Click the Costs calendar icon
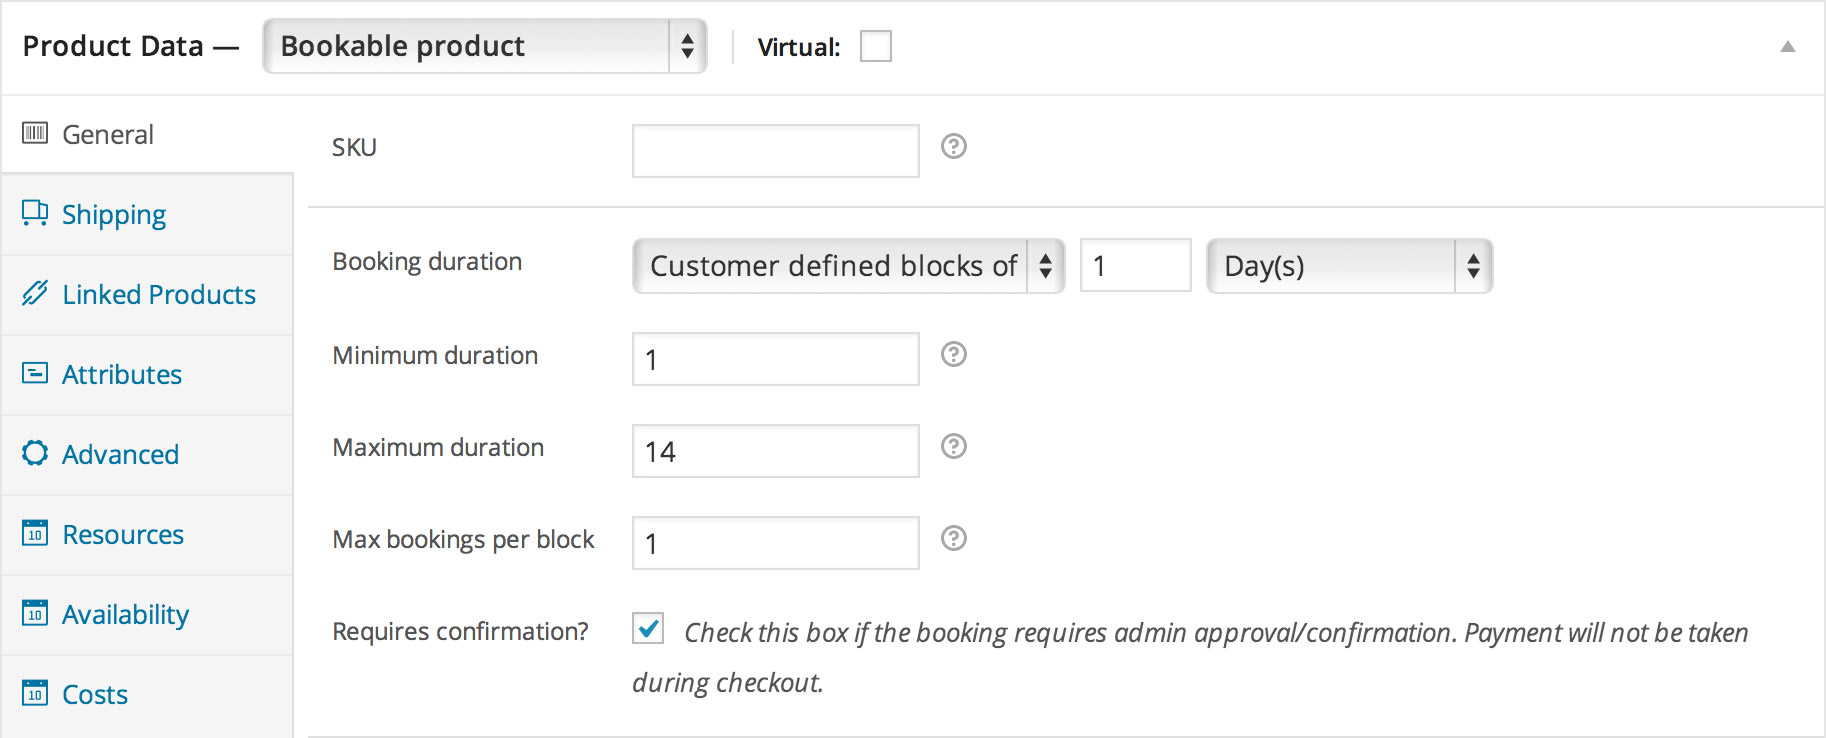Image resolution: width=1826 pixels, height=738 pixels. (35, 693)
